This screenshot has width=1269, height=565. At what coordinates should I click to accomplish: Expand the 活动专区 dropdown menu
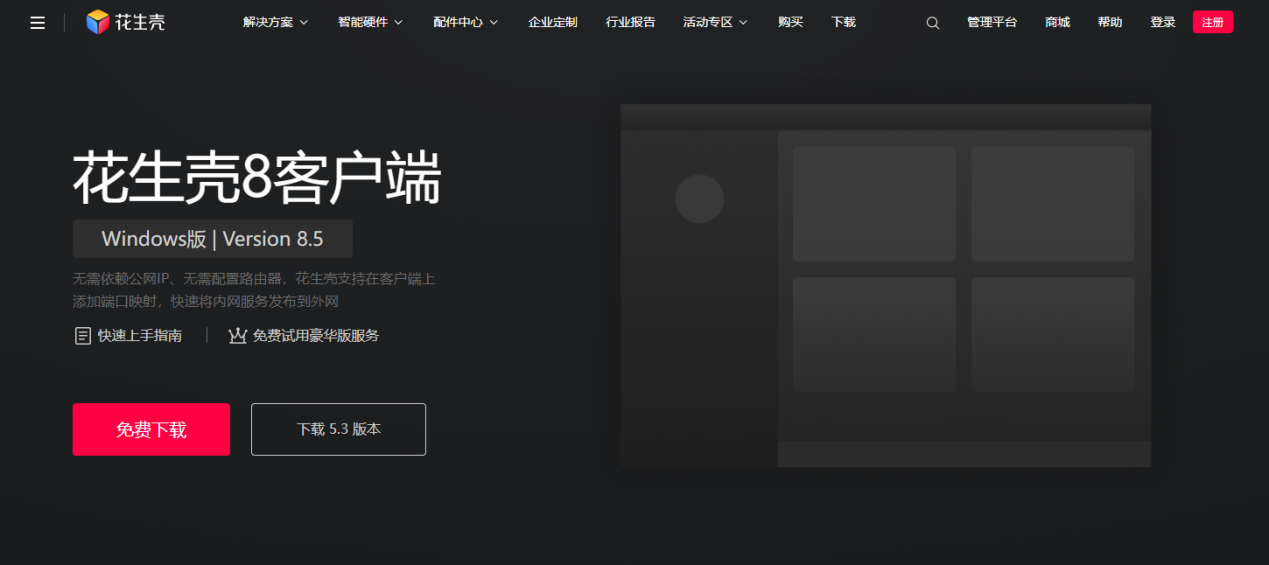coord(715,22)
